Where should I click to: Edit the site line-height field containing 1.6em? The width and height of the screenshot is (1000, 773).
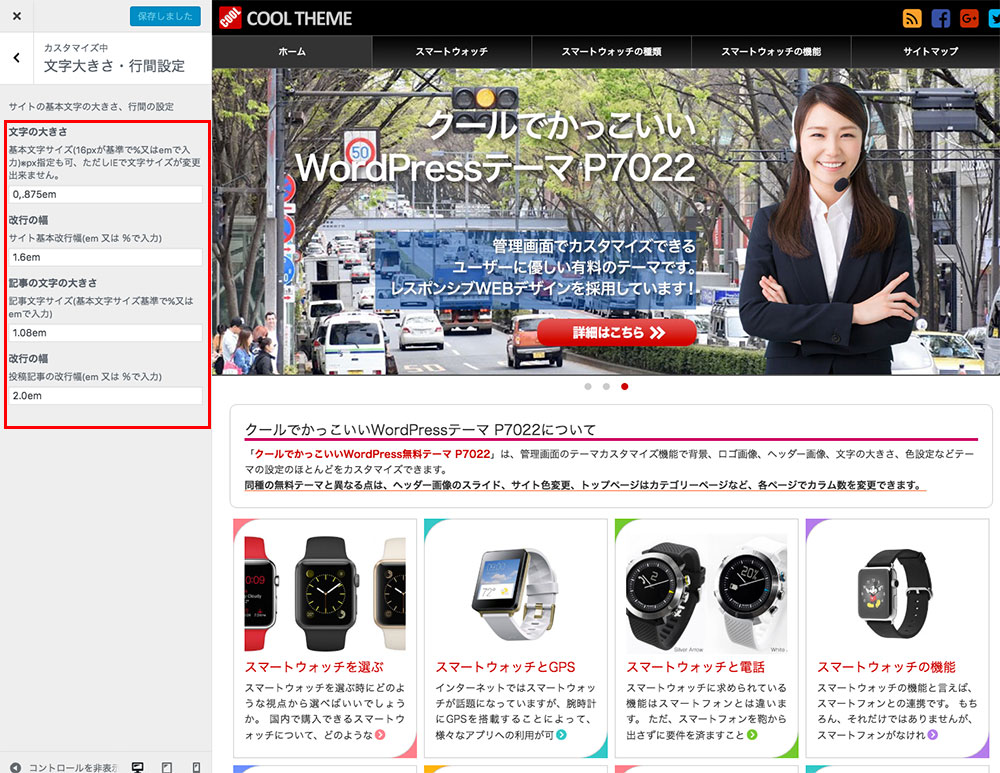point(106,258)
